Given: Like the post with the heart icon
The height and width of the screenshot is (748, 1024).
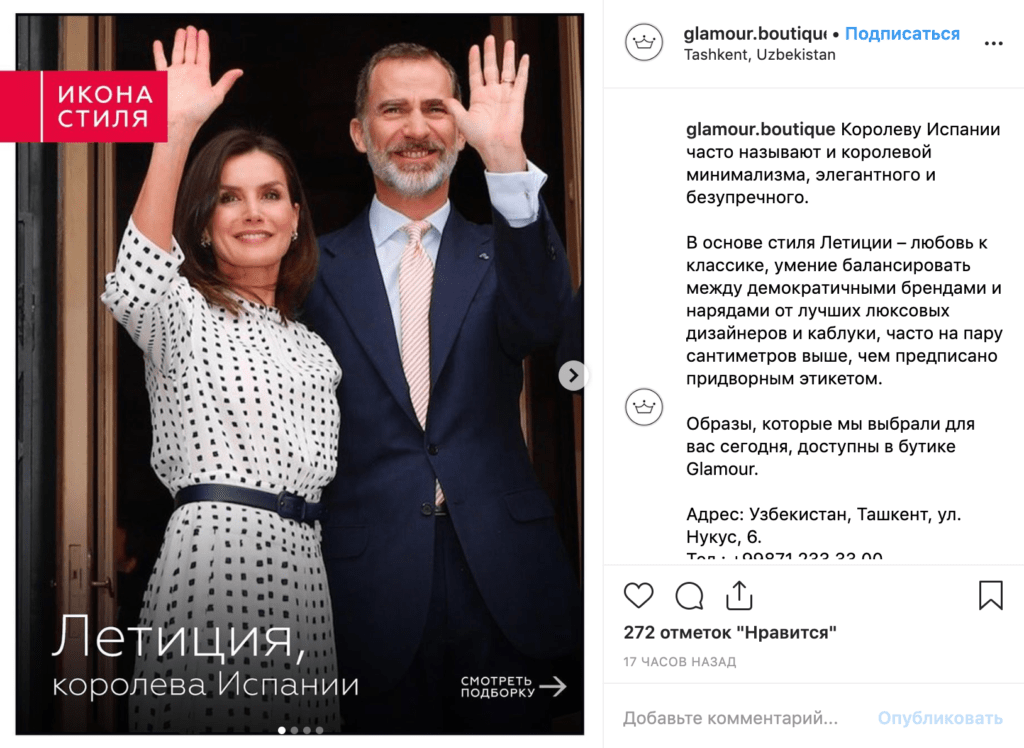Looking at the screenshot, I should click(638, 595).
